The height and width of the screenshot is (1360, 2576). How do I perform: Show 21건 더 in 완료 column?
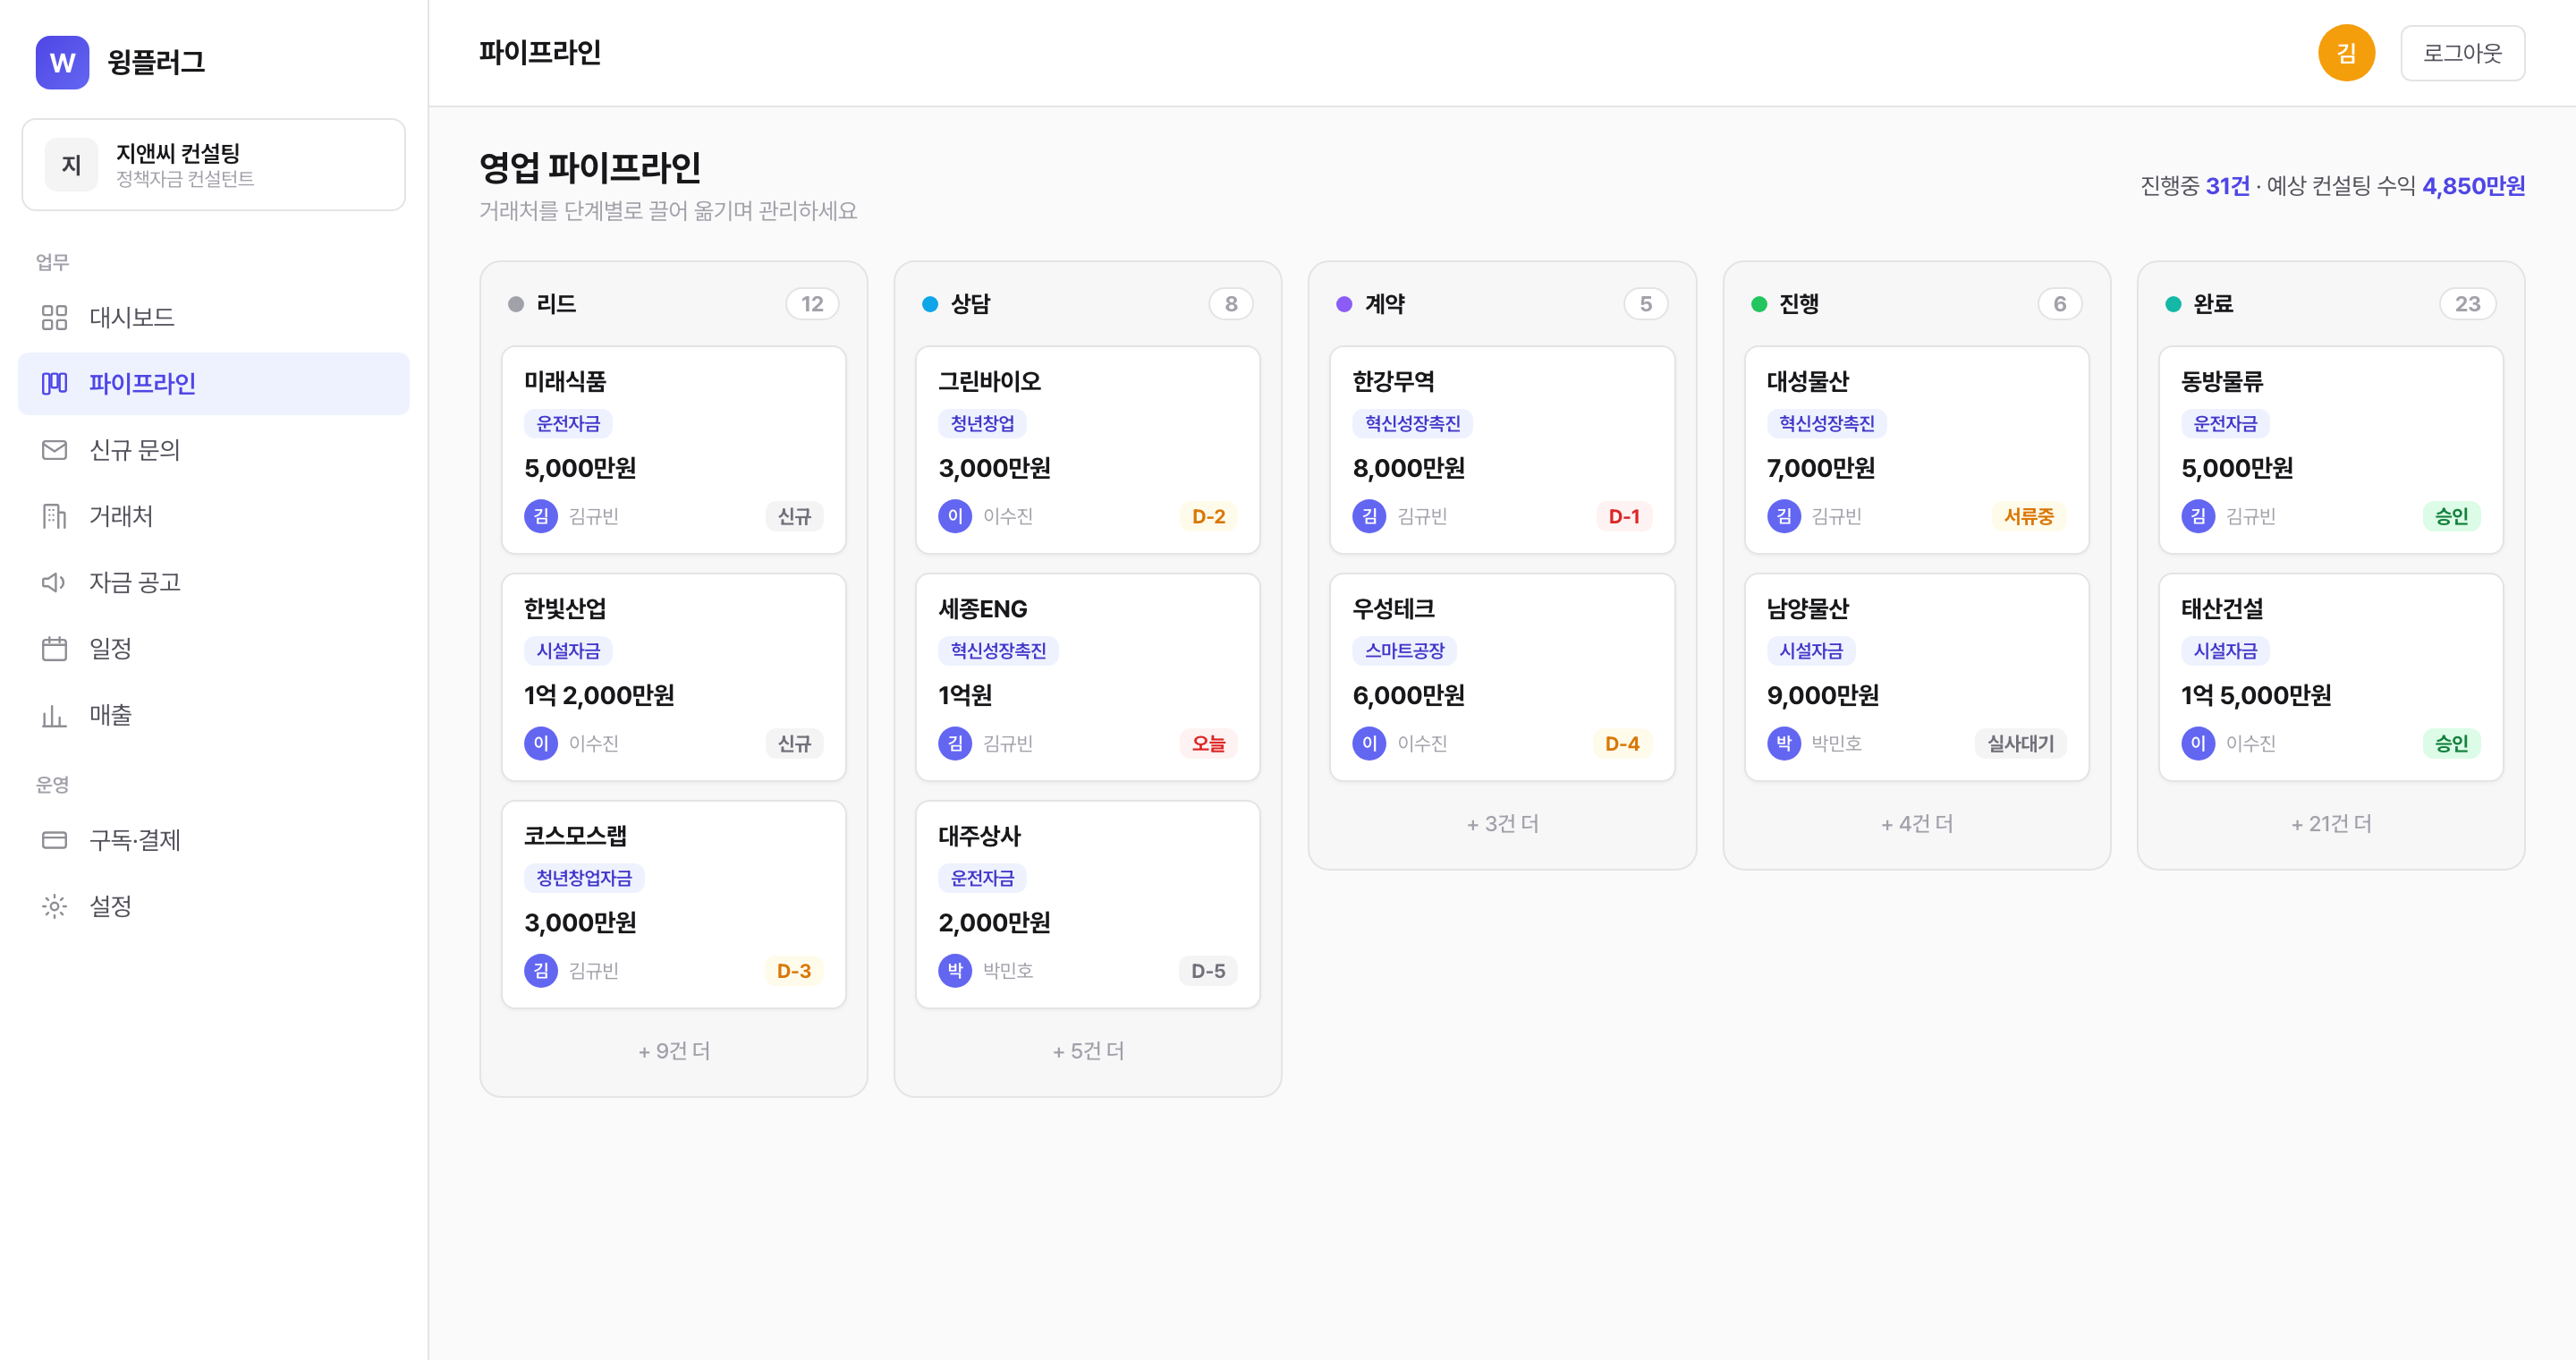coord(2331,823)
